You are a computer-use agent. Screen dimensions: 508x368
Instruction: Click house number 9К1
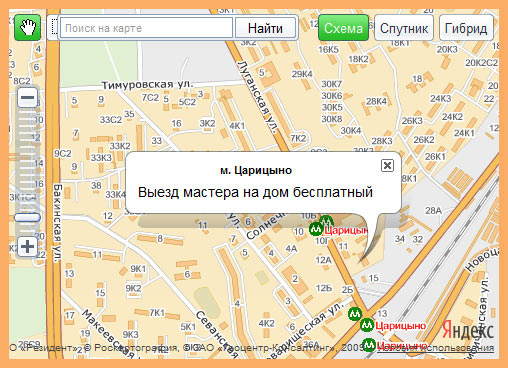(x=138, y=269)
